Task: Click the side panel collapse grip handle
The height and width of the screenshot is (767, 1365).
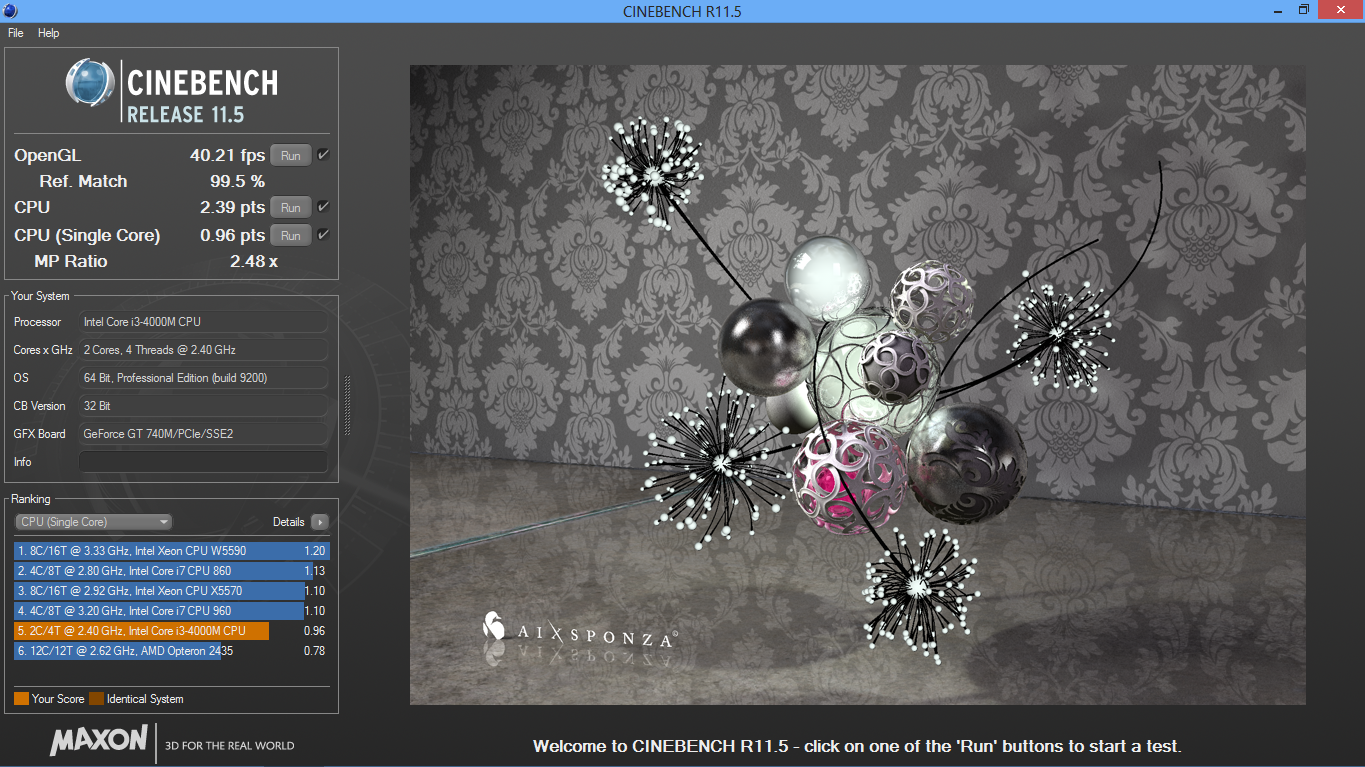Action: pyautogui.click(x=347, y=405)
